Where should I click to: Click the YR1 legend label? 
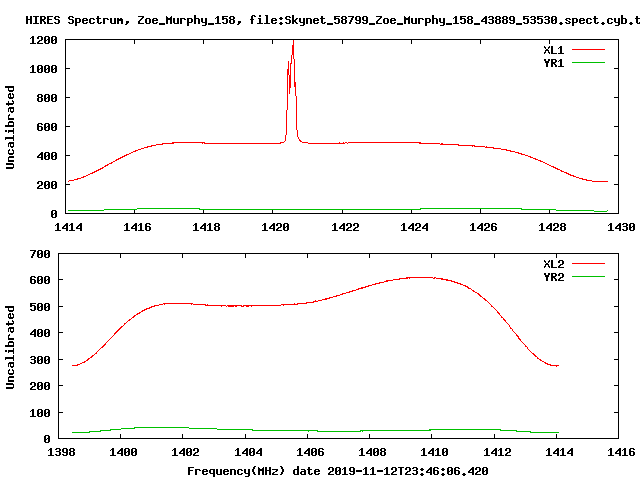tap(553, 63)
